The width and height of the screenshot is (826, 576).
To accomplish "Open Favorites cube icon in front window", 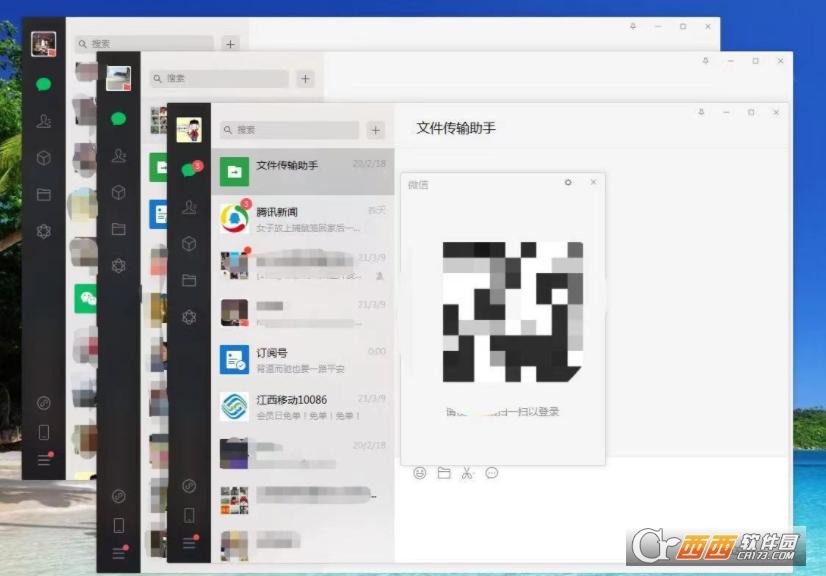I will (x=189, y=244).
